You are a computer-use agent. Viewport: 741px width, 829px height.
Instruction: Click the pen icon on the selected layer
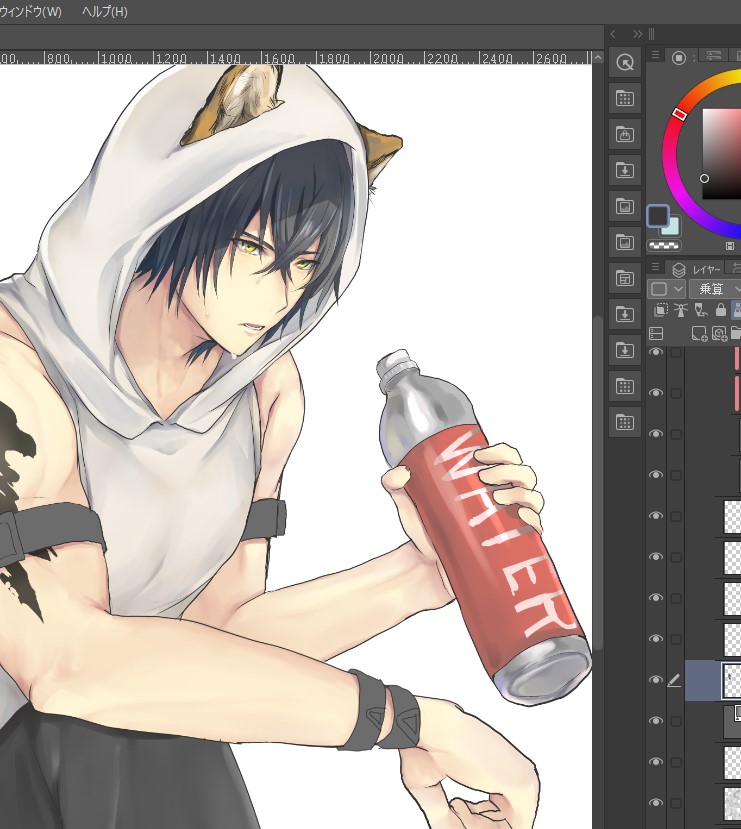tap(674, 681)
